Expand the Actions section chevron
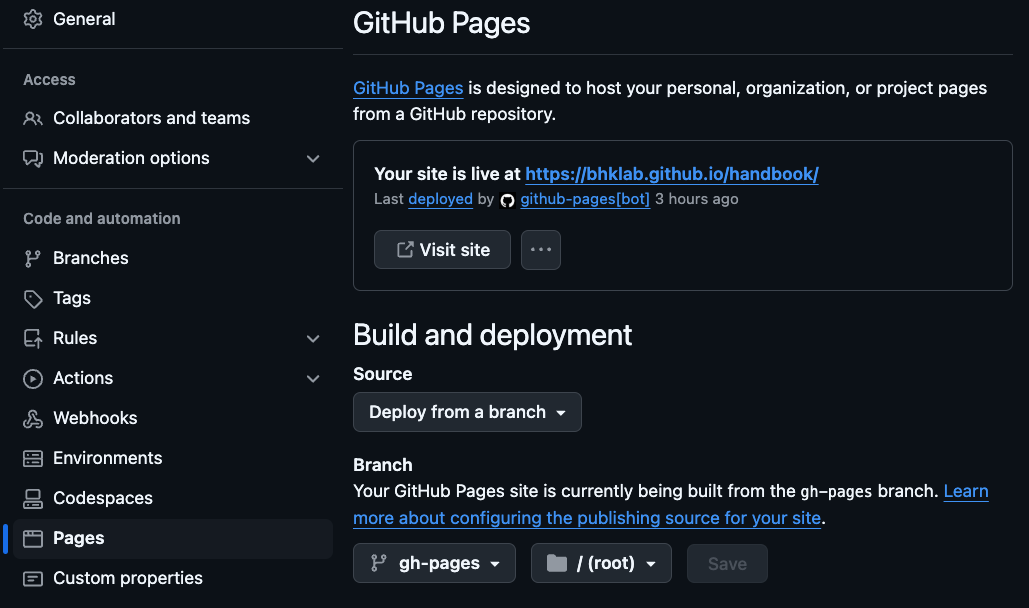The width and height of the screenshot is (1029, 608). coord(313,379)
